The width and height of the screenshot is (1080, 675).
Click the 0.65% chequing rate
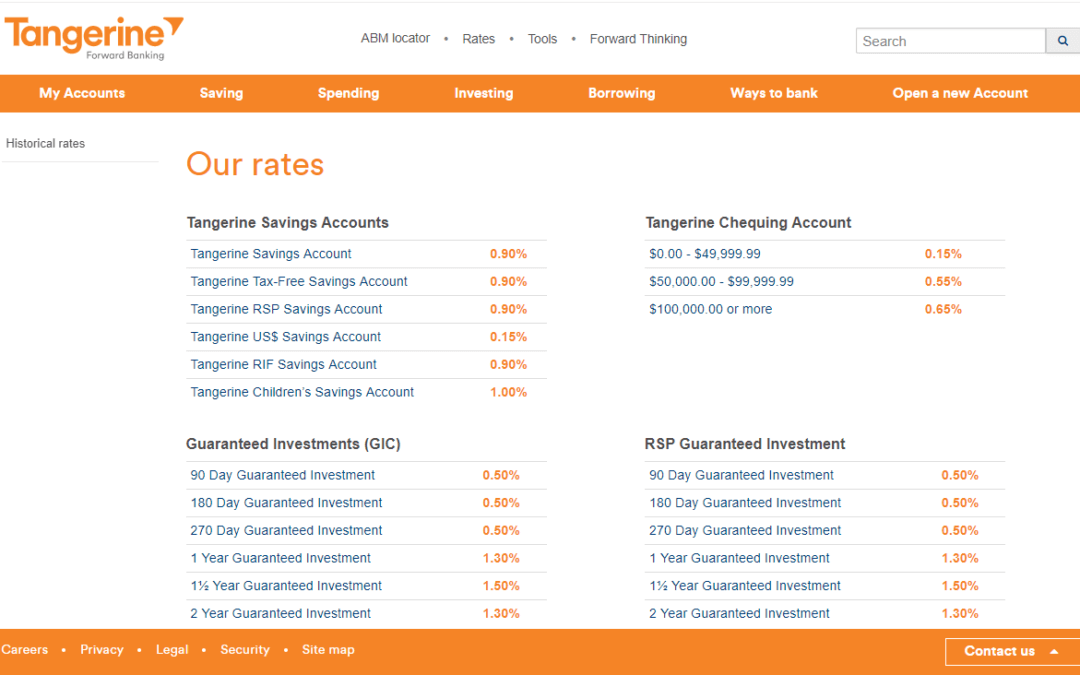pyautogui.click(x=943, y=309)
